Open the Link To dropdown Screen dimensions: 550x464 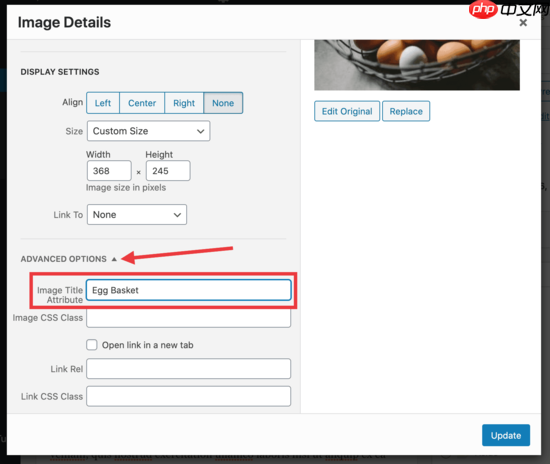click(x=137, y=215)
